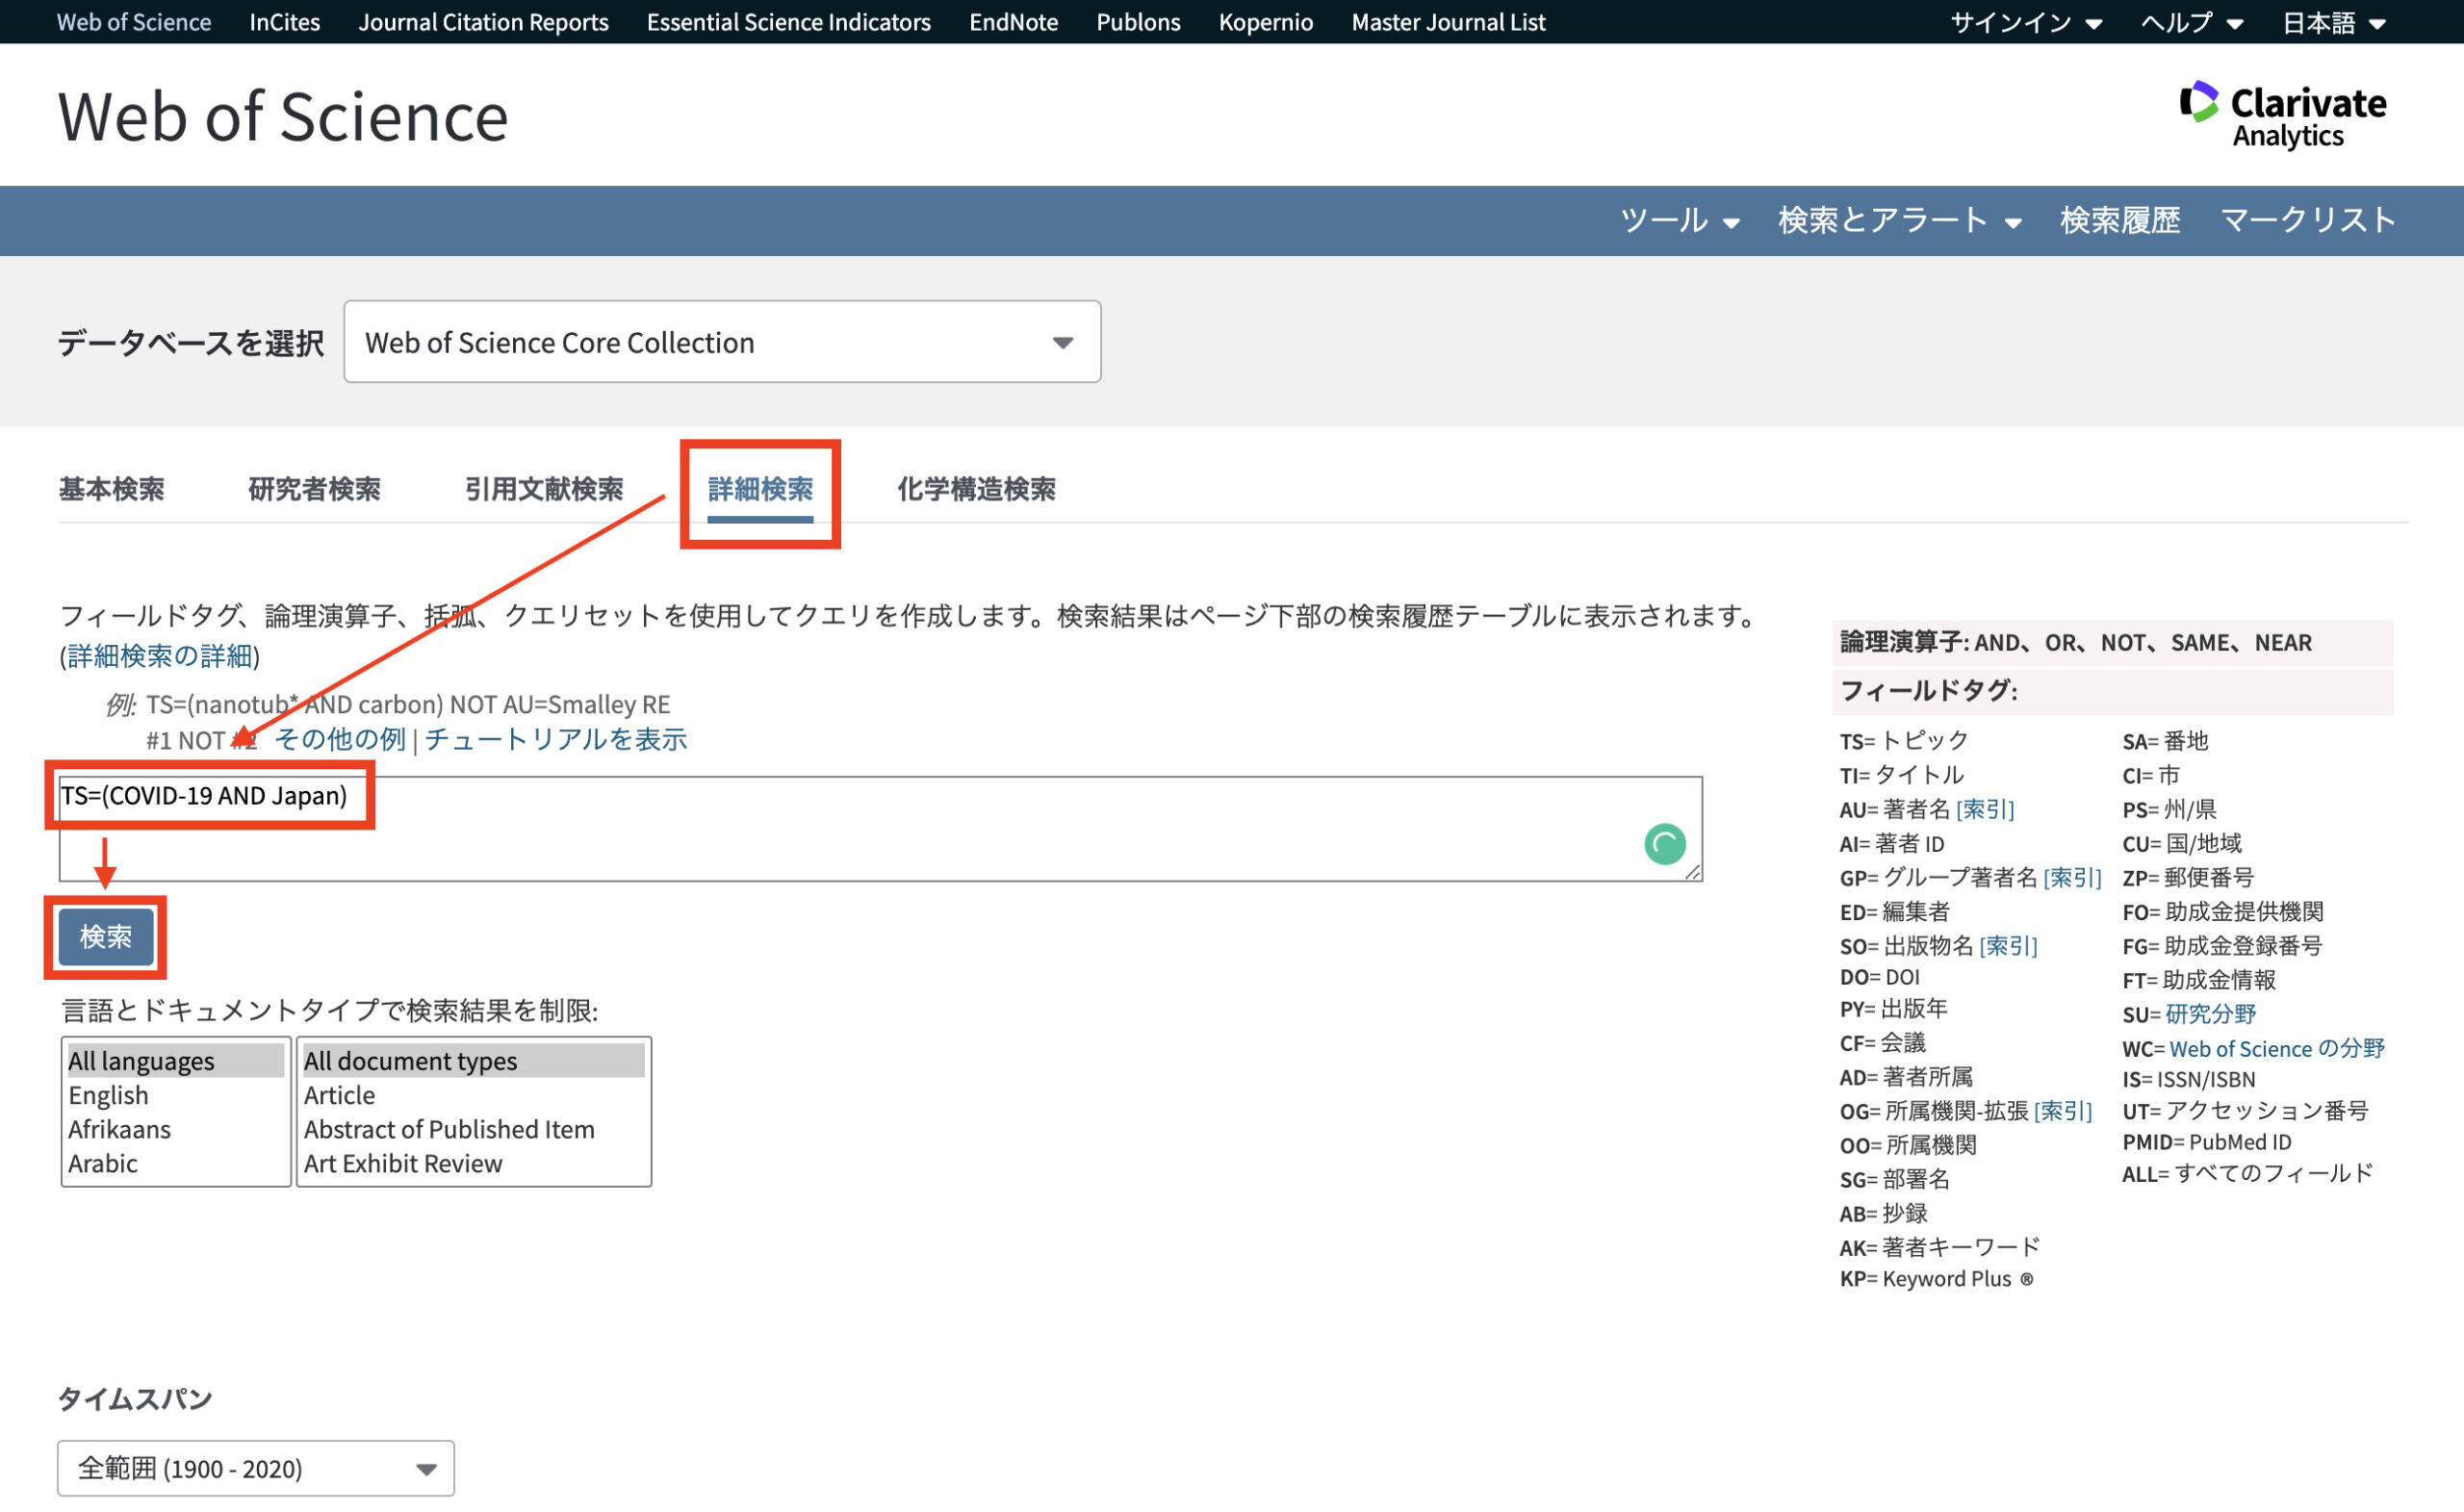The width and height of the screenshot is (2464, 1512).
Task: Click the green Grammarly icon in query box
Action: click(1664, 844)
